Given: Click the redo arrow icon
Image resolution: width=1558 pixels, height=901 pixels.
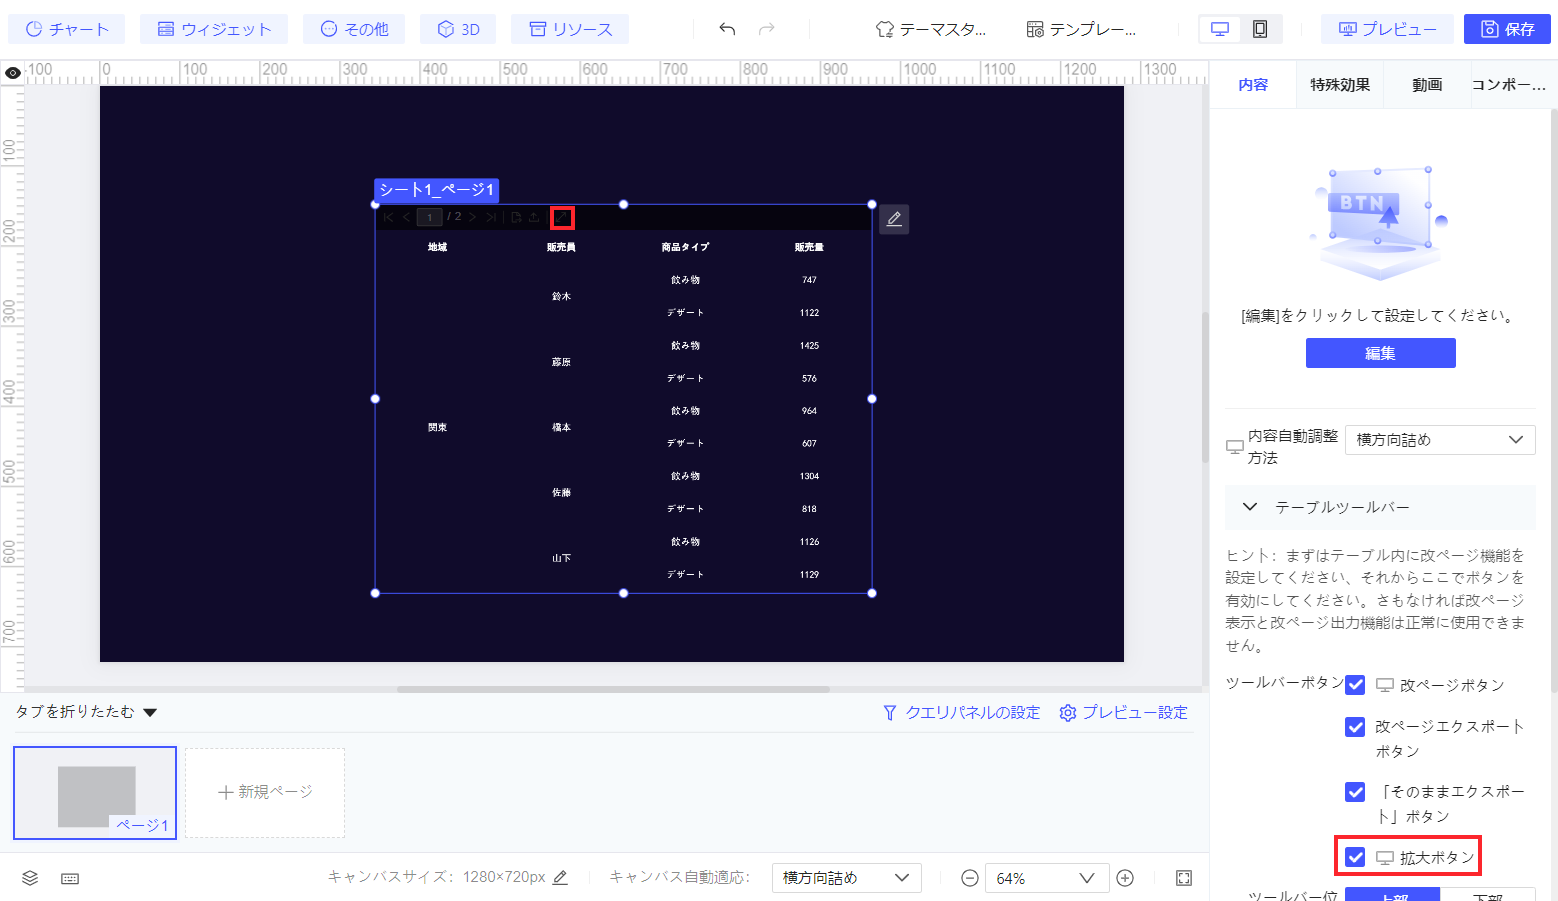Looking at the screenshot, I should (x=767, y=29).
